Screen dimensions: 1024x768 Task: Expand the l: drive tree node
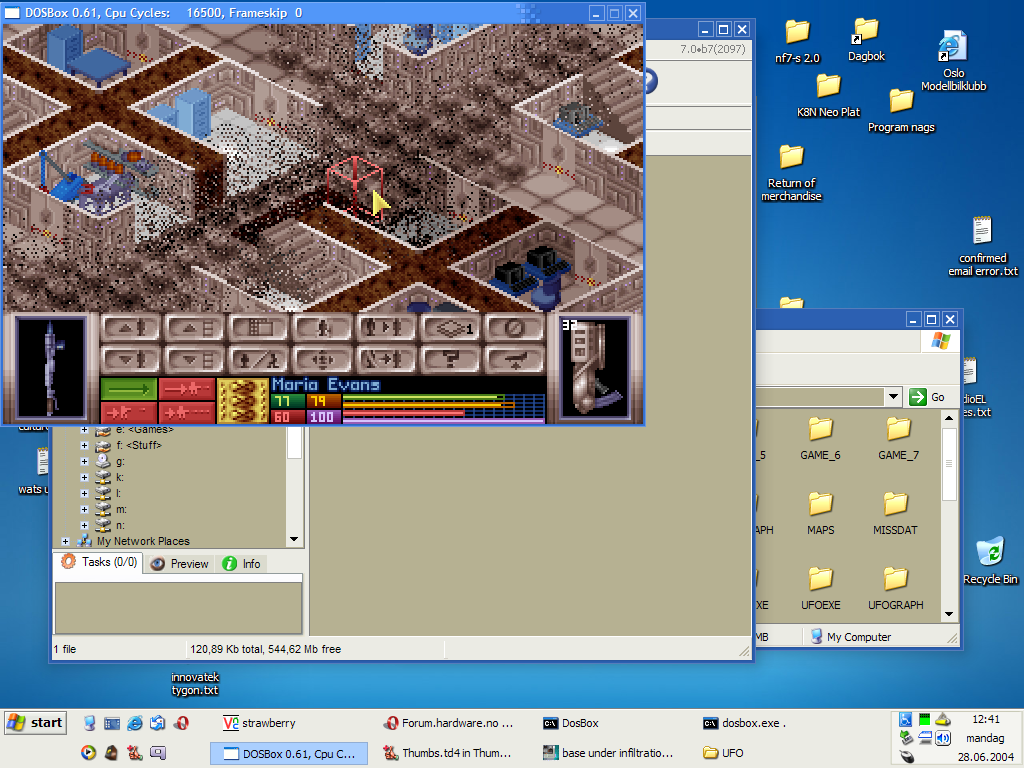click(84, 493)
